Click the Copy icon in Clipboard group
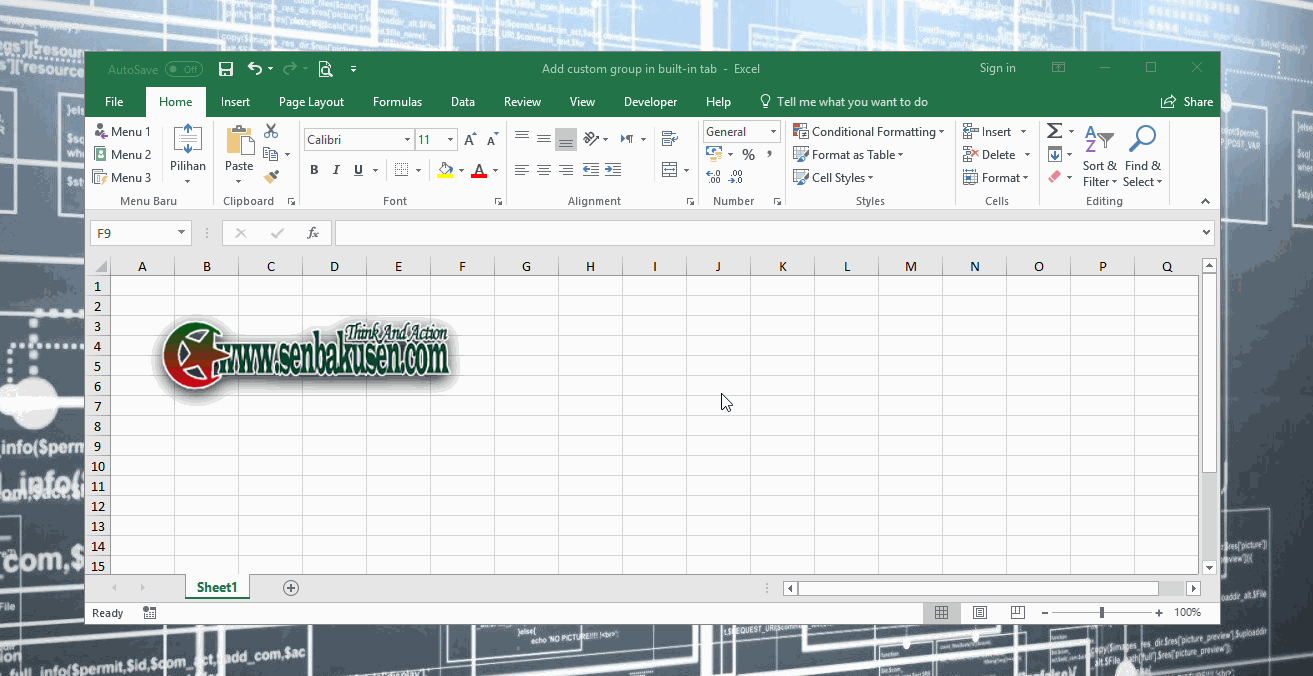1313x676 pixels. tap(270, 154)
